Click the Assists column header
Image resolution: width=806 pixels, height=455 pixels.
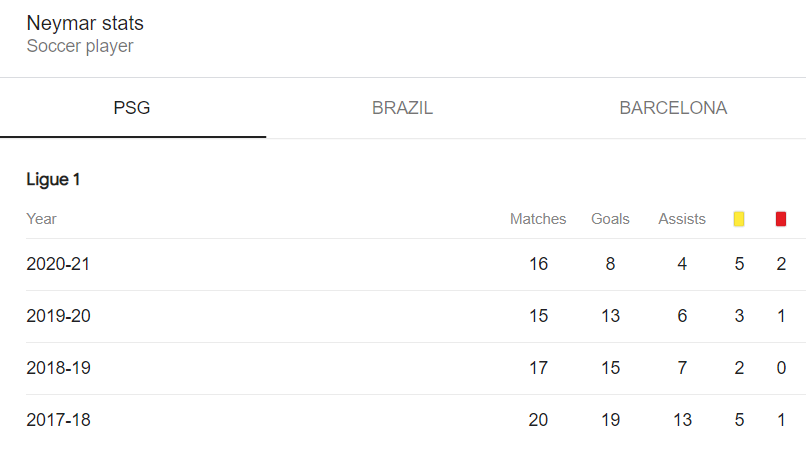682,219
